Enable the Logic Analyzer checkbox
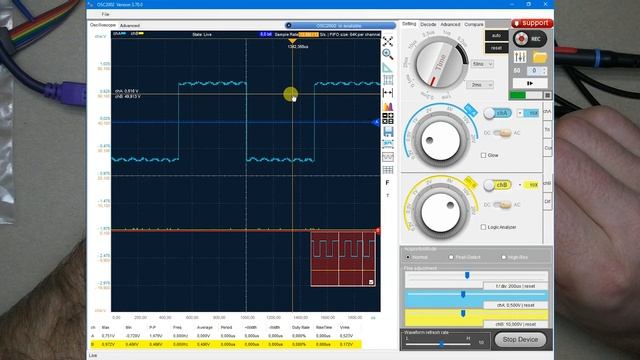This screenshot has width=640, height=360. [484, 227]
